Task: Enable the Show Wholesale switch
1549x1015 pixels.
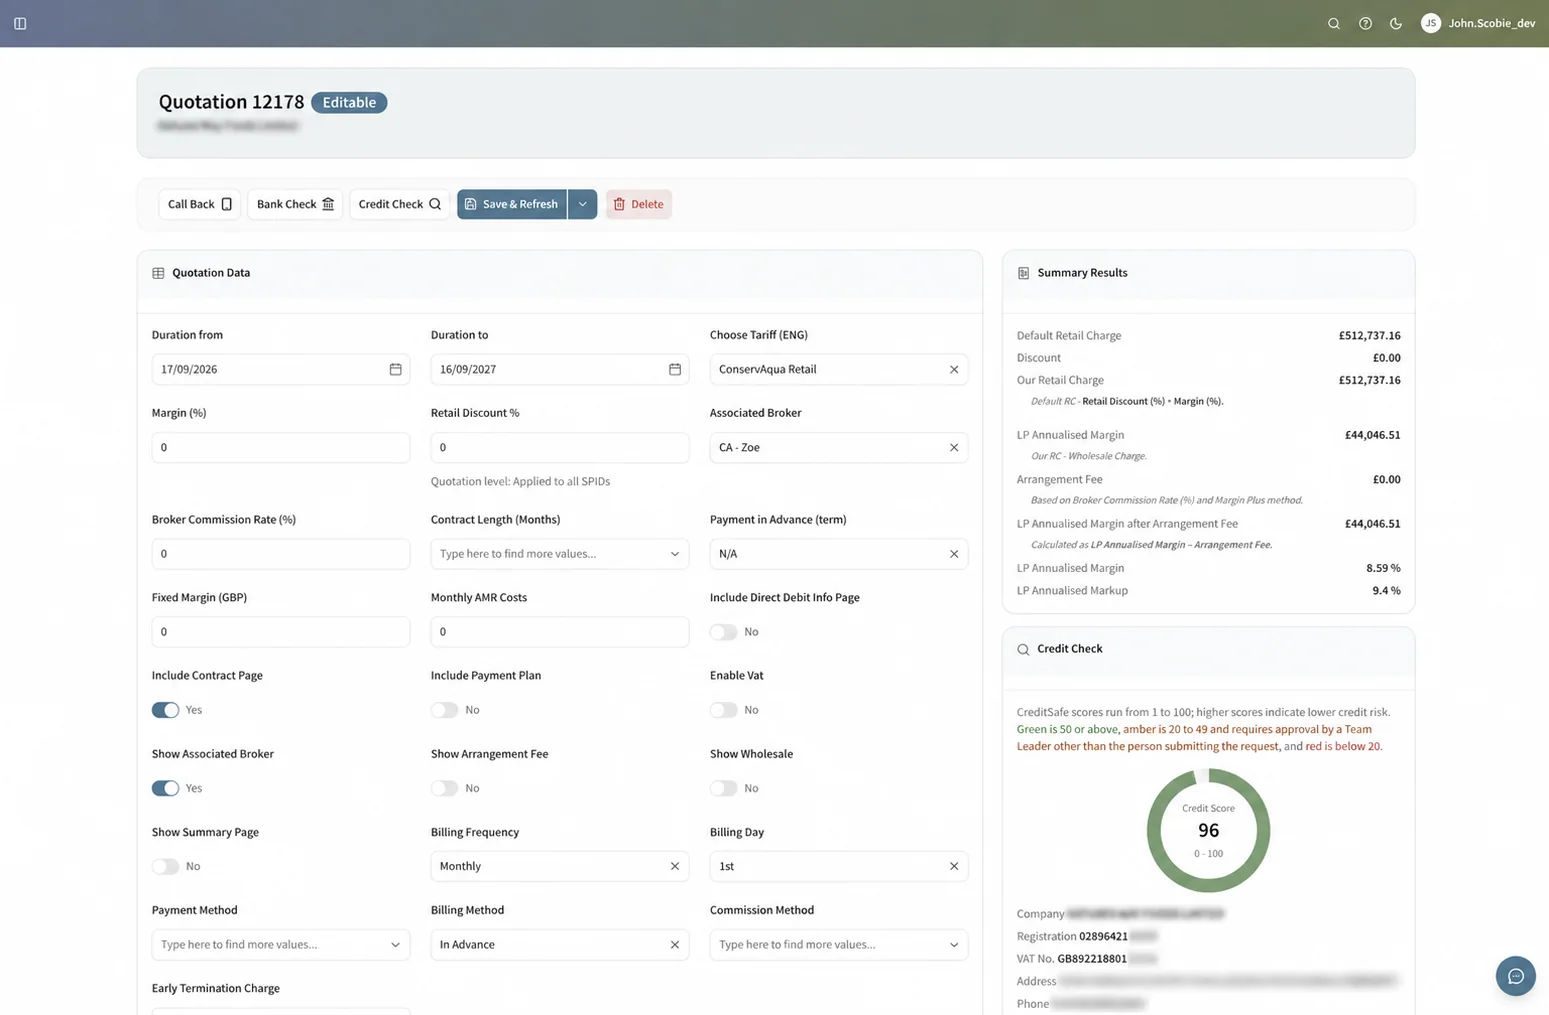Action: [723, 788]
